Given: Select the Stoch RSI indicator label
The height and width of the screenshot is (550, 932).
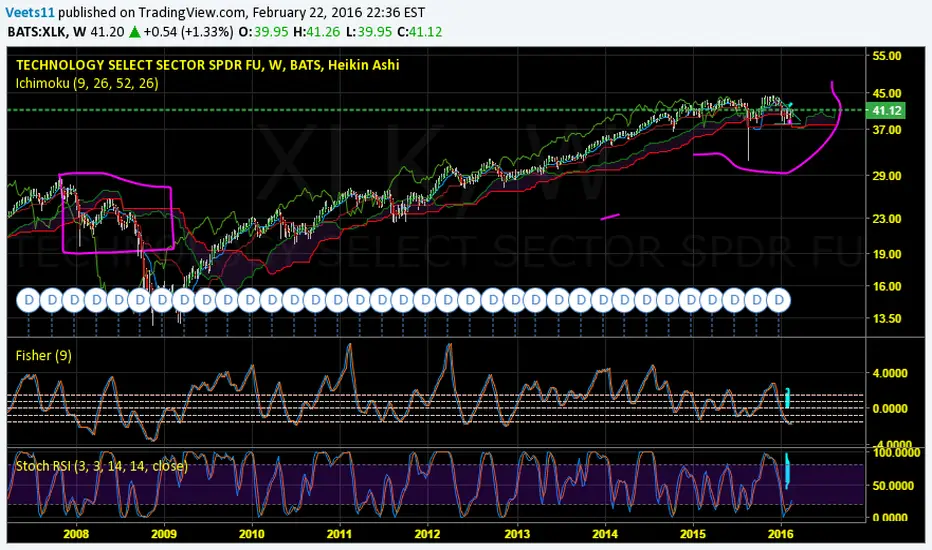Looking at the screenshot, I should pyautogui.click(x=101, y=466).
